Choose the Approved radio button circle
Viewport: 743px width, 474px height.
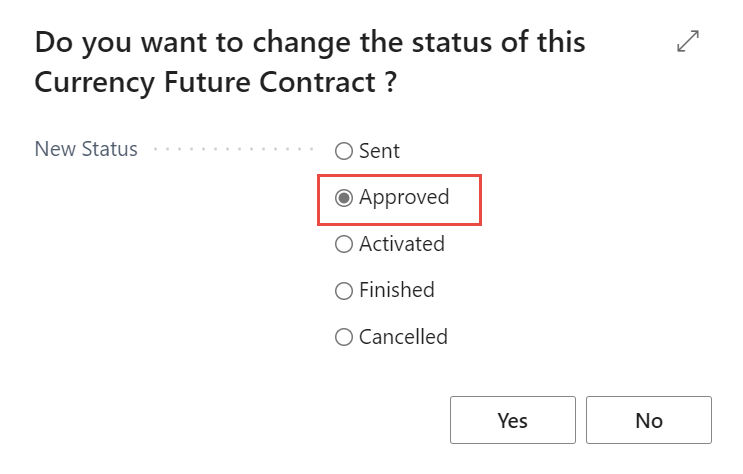344,198
